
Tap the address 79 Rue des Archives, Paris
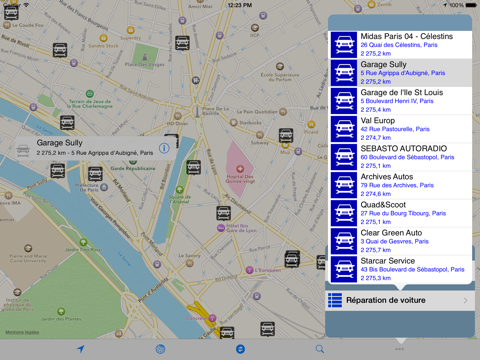tap(397, 185)
